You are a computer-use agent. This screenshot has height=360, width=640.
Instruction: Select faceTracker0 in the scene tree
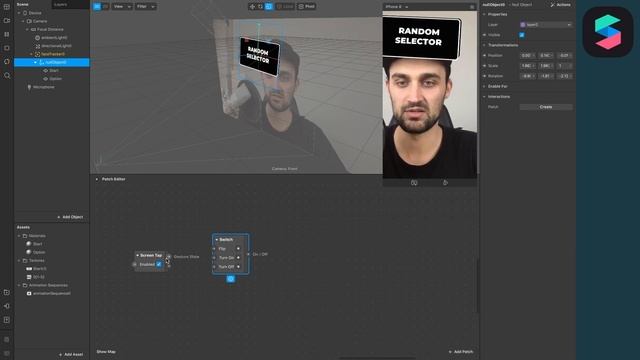pos(49,54)
